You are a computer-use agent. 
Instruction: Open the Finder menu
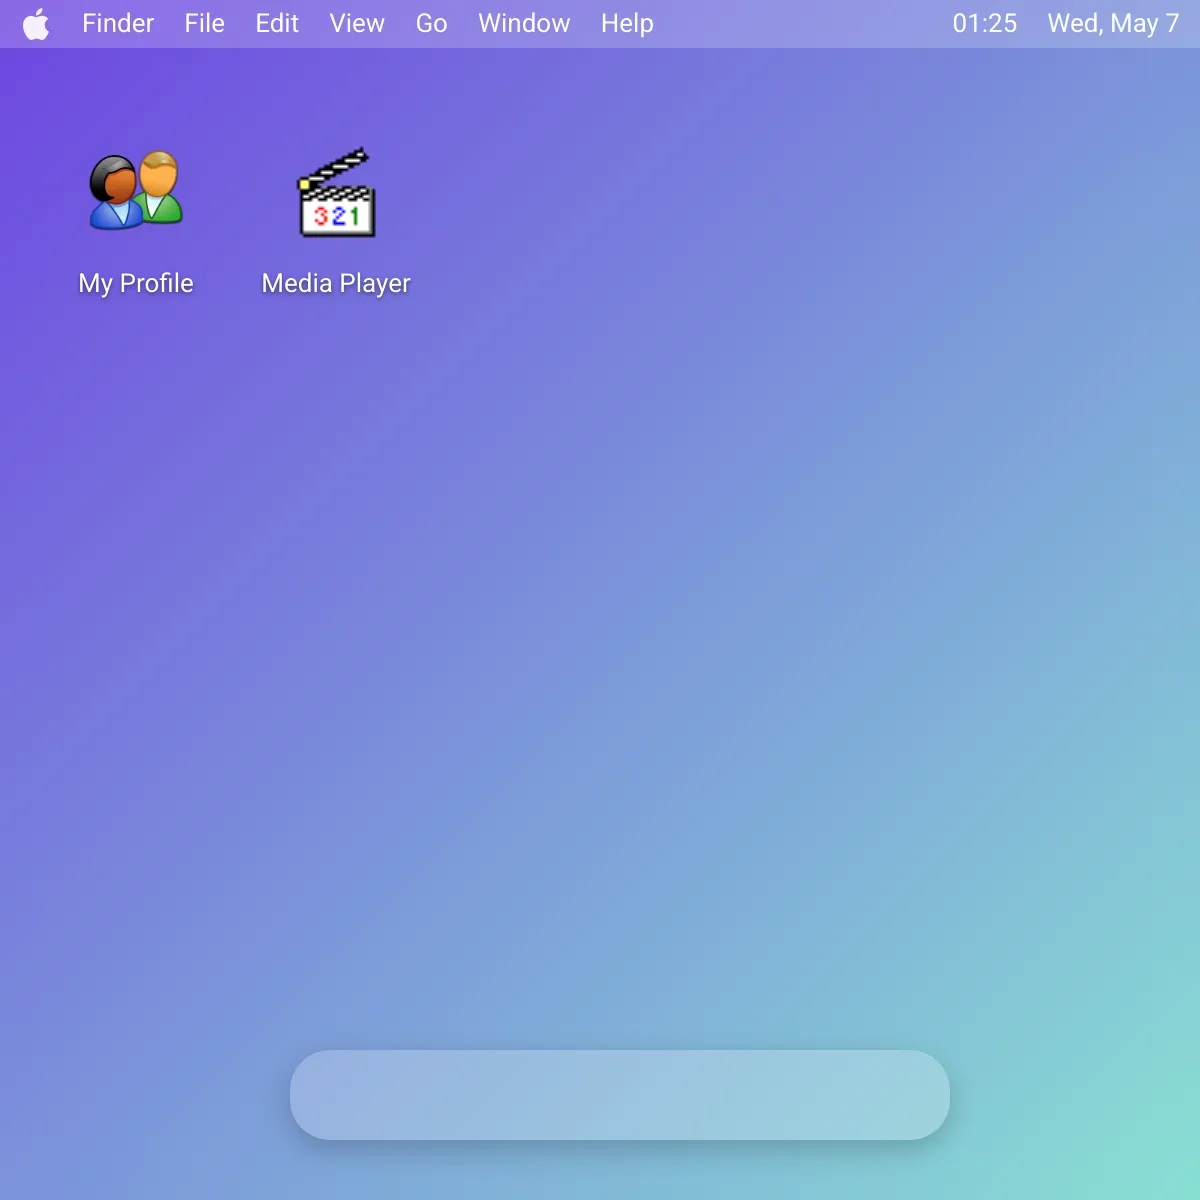pyautogui.click(x=118, y=24)
